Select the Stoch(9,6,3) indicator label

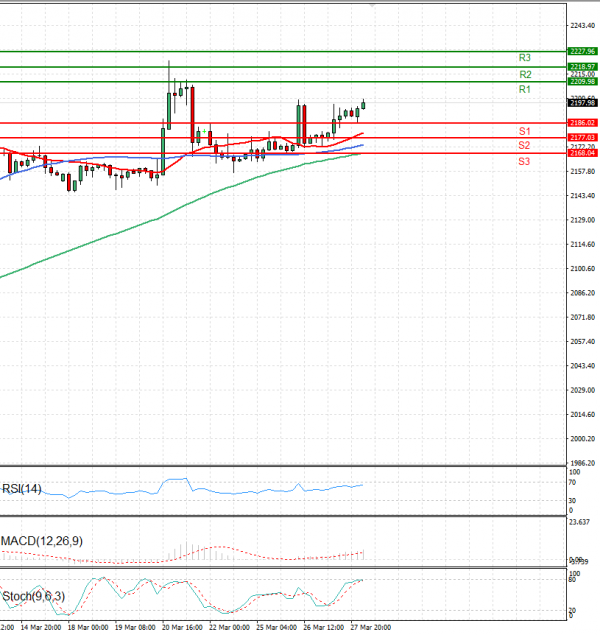click(35, 597)
